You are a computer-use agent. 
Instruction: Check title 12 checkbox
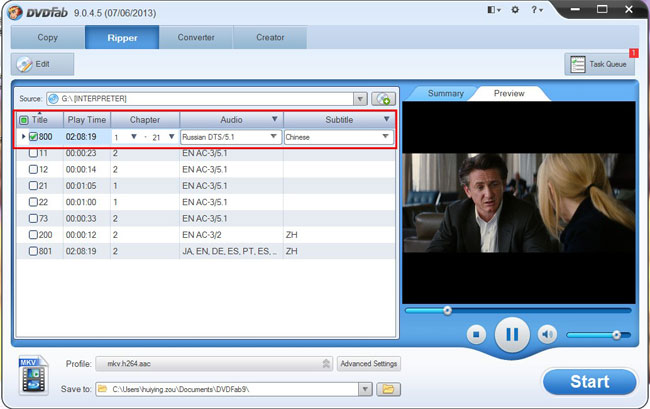pyautogui.click(x=33, y=169)
